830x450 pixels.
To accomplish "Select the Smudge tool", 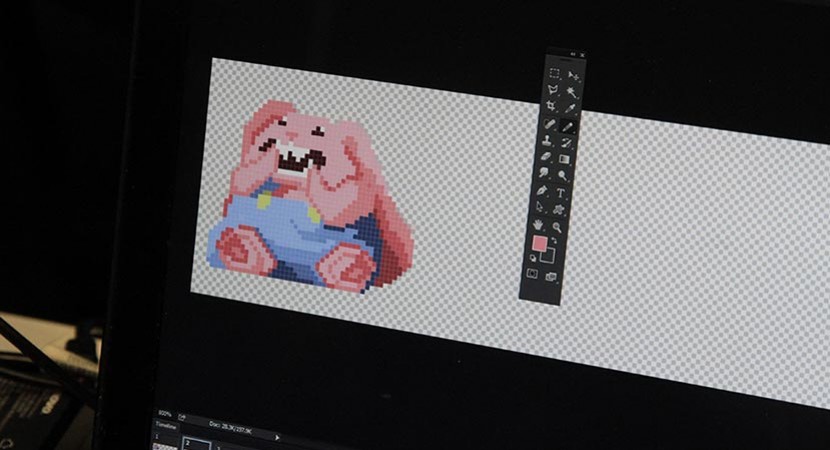I will pos(544,173).
